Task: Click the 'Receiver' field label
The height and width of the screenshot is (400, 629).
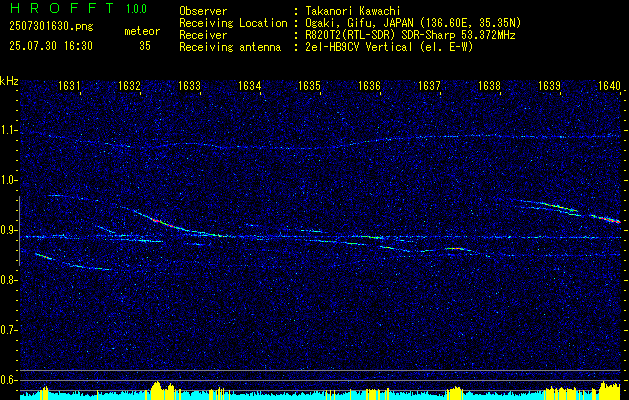Action: [203, 35]
